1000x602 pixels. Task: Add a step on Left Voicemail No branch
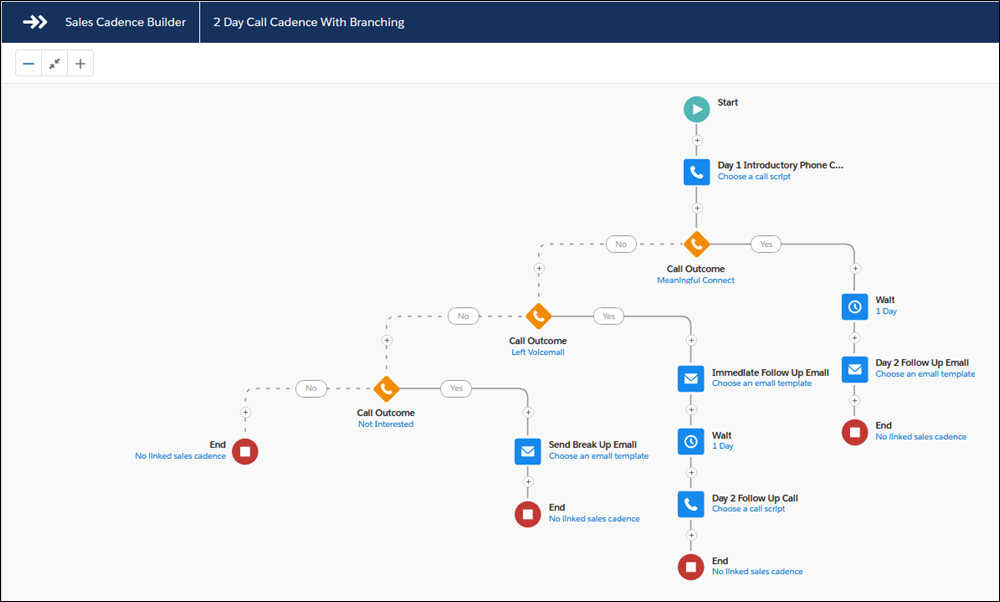(x=386, y=341)
